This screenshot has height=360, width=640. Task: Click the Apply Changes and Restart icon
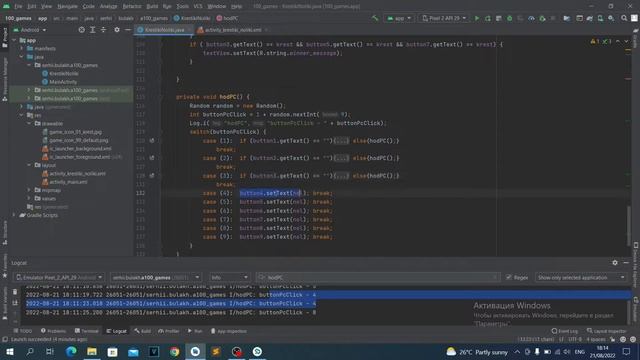[x=488, y=18]
